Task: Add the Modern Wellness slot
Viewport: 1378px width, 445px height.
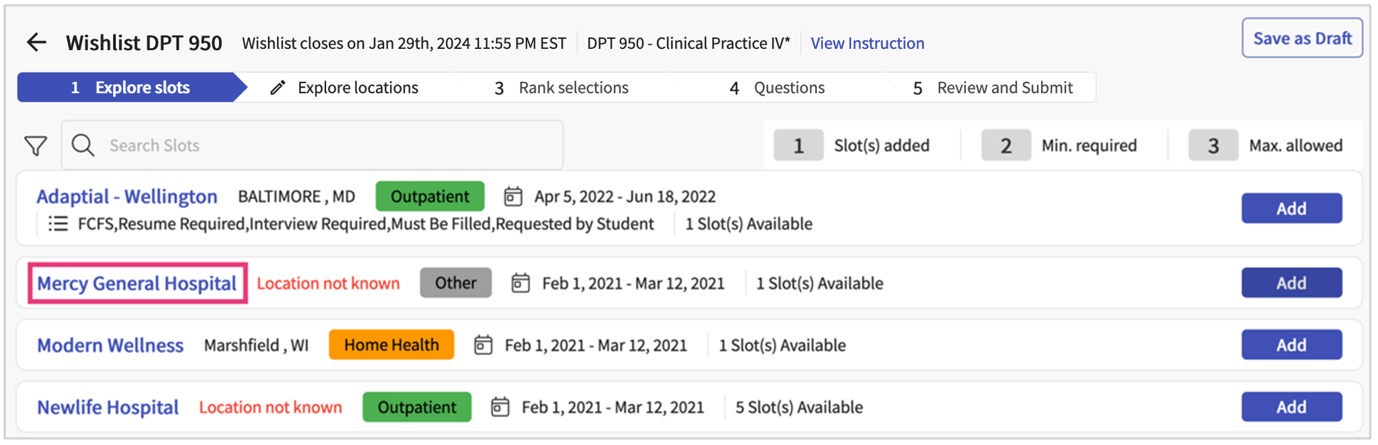Action: (1291, 345)
